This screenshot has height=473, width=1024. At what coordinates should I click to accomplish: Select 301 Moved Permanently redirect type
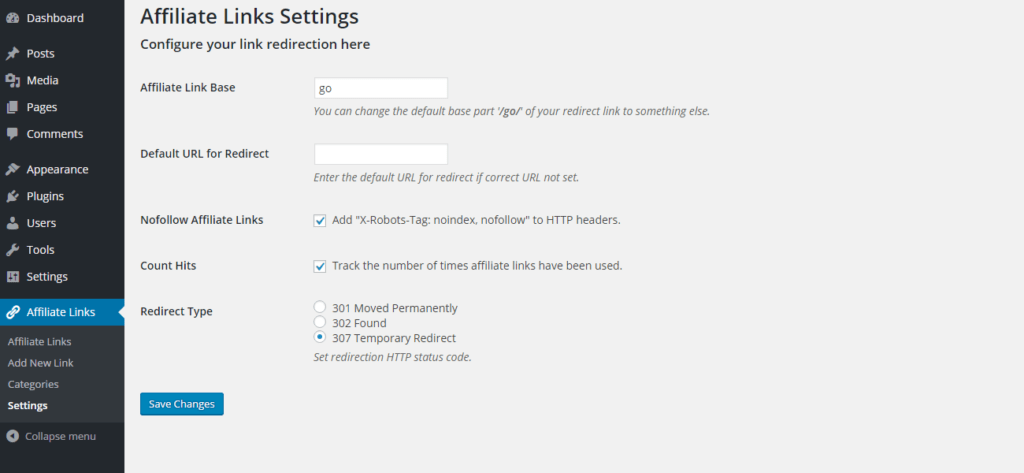(x=319, y=306)
